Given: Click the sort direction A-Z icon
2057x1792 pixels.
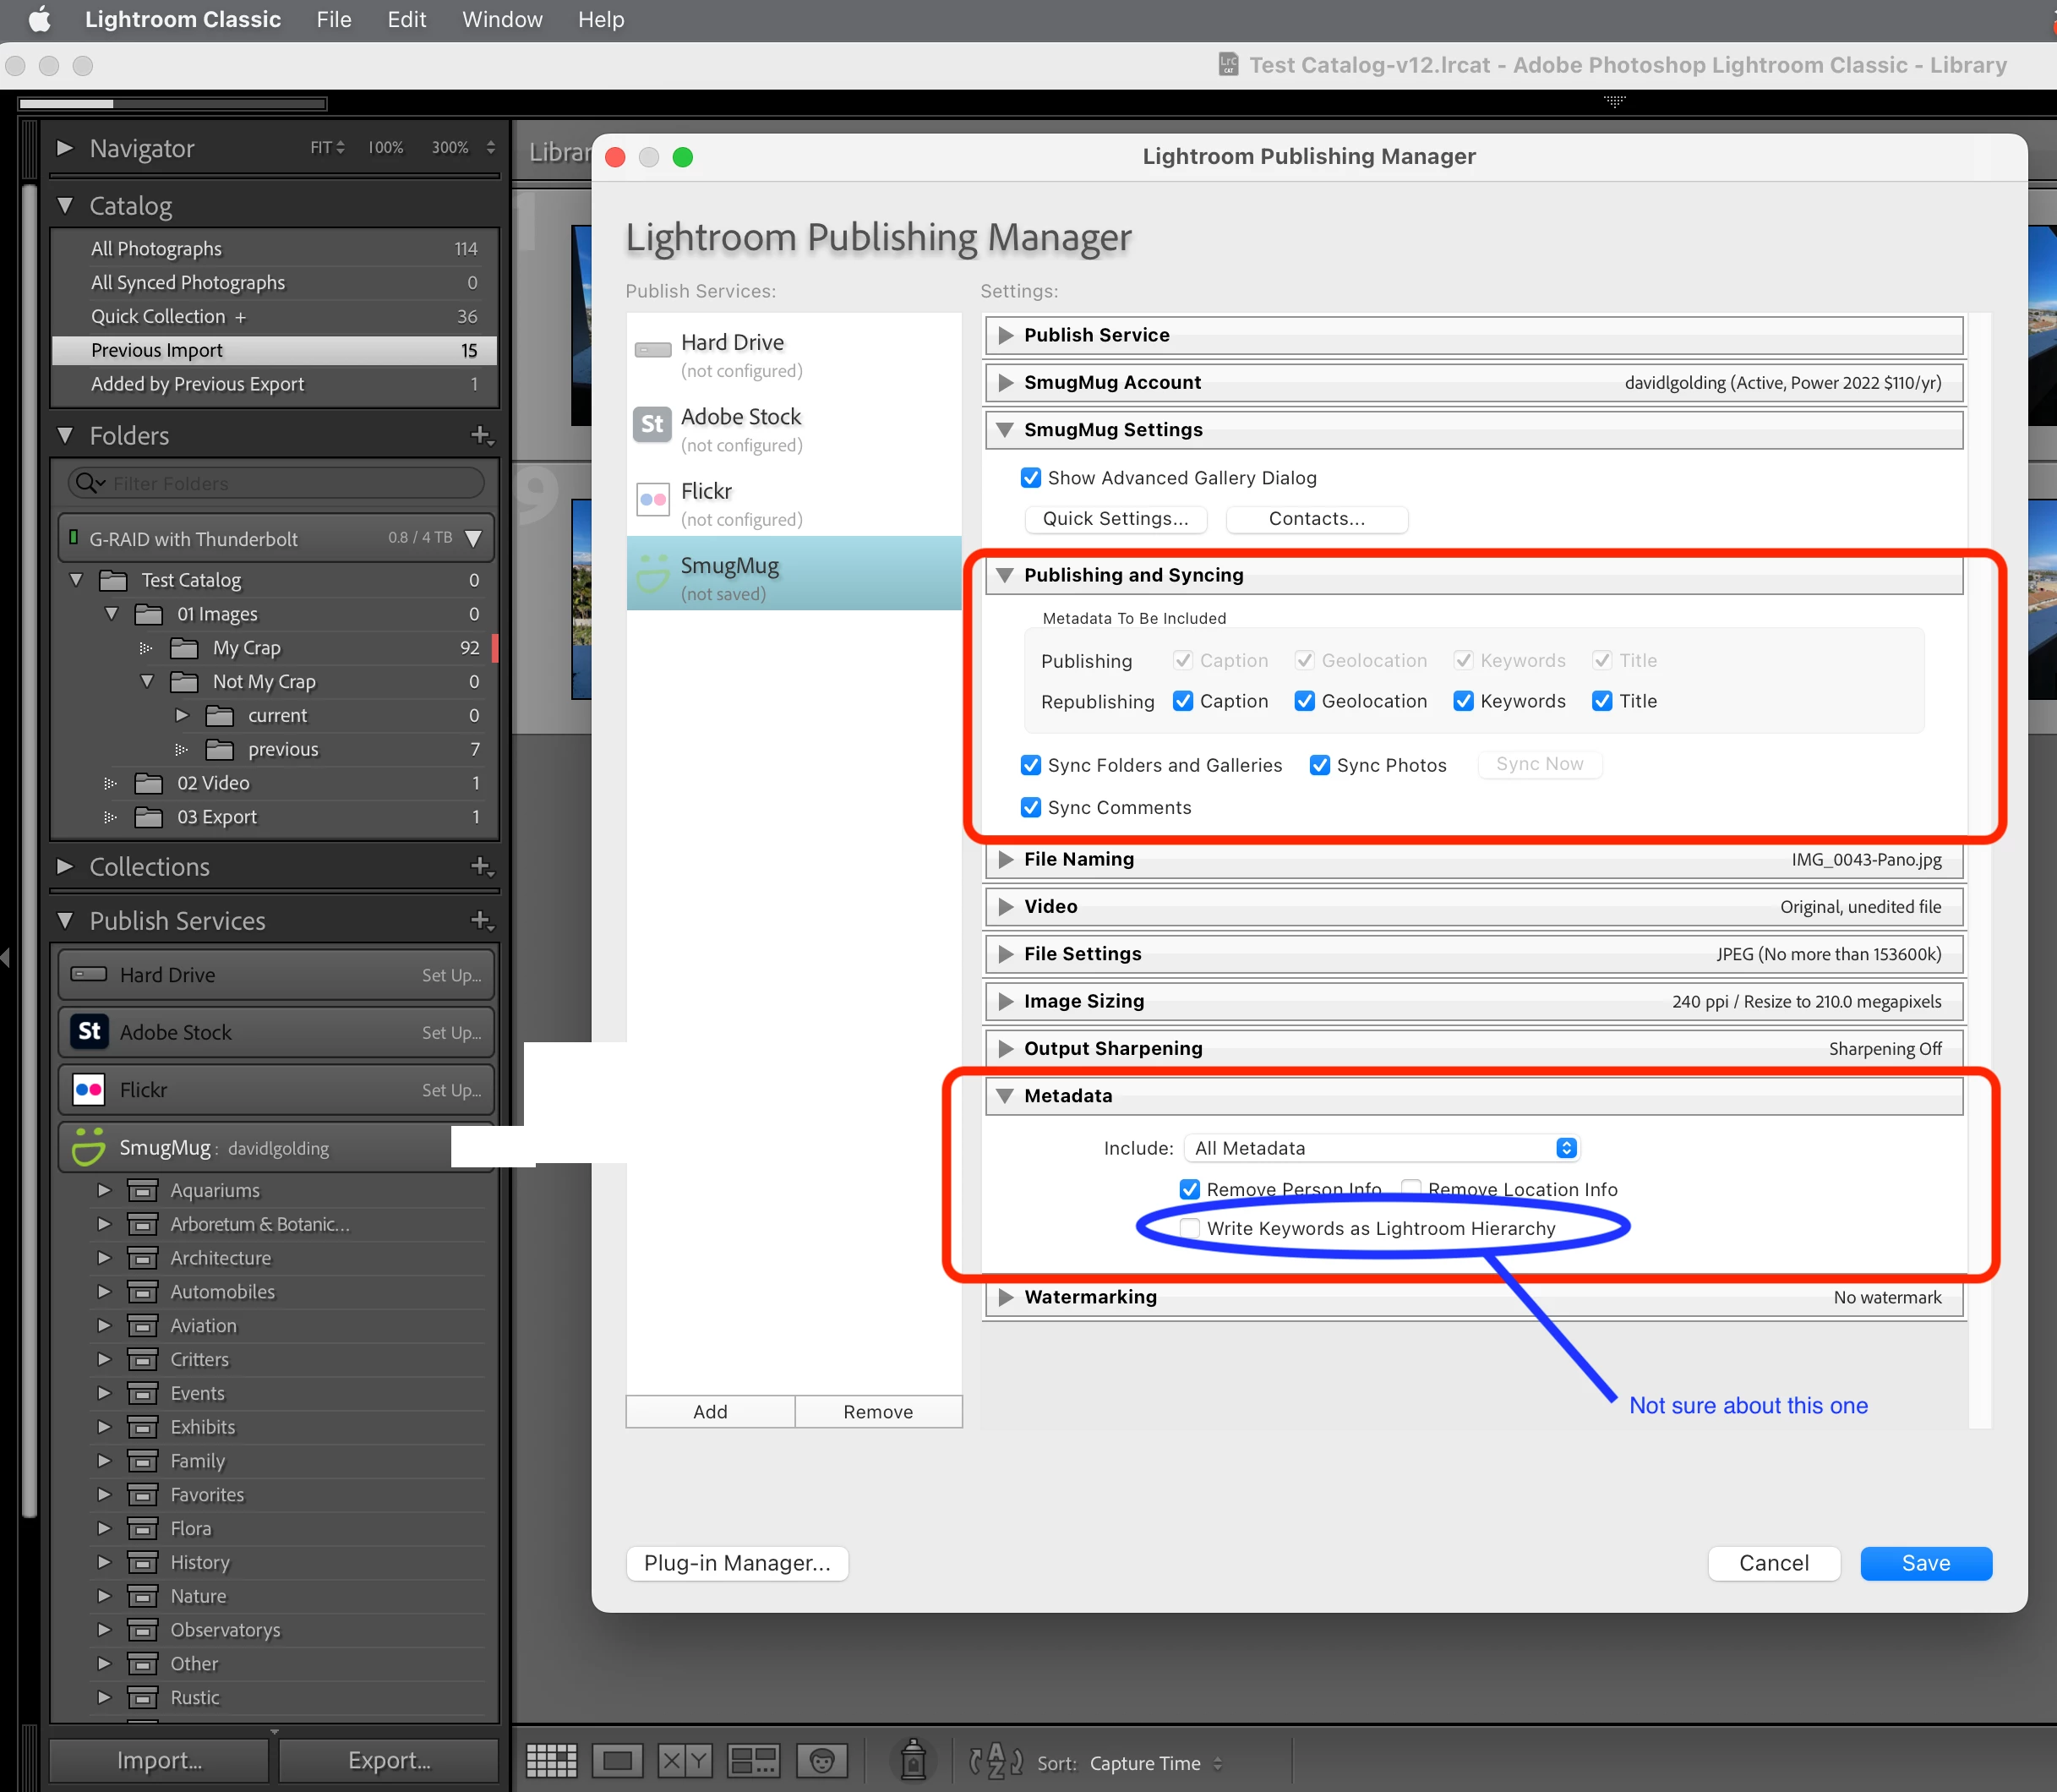Looking at the screenshot, I should [x=996, y=1761].
